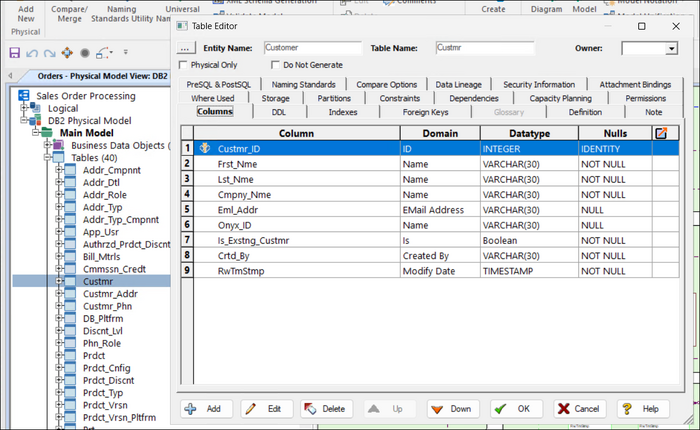Expand Business Data Objects node
This screenshot has height=430, width=700.
point(47,145)
